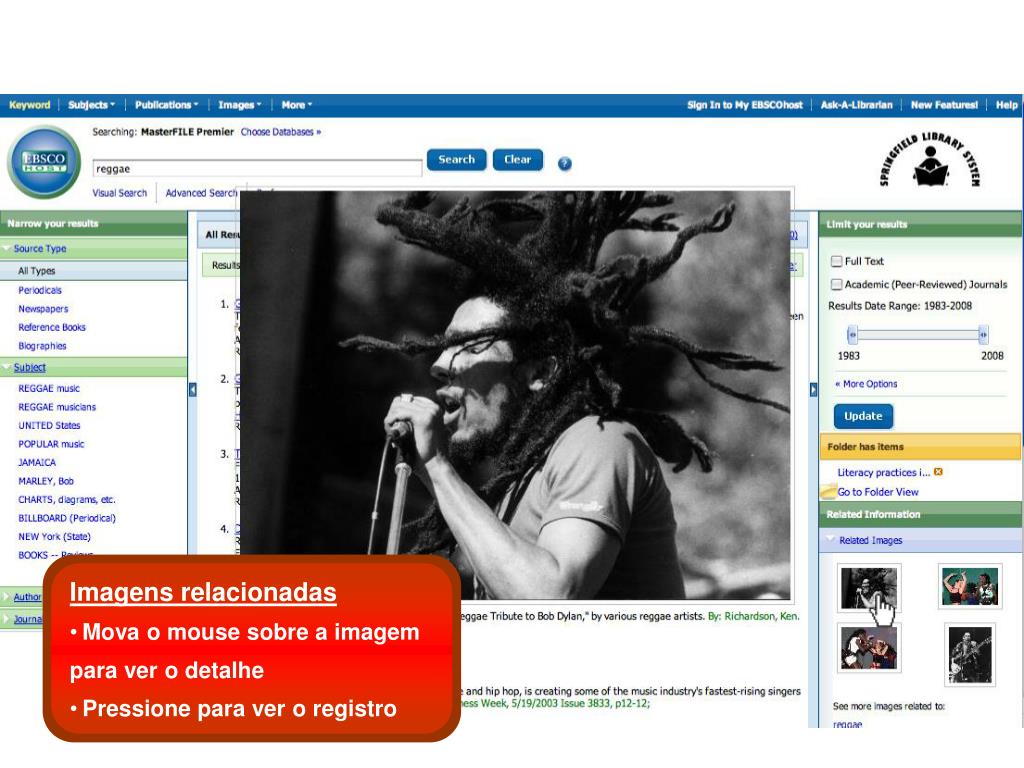1024x768 pixels.
Task: Tick the Full Text checkbox
Action: tap(836, 261)
